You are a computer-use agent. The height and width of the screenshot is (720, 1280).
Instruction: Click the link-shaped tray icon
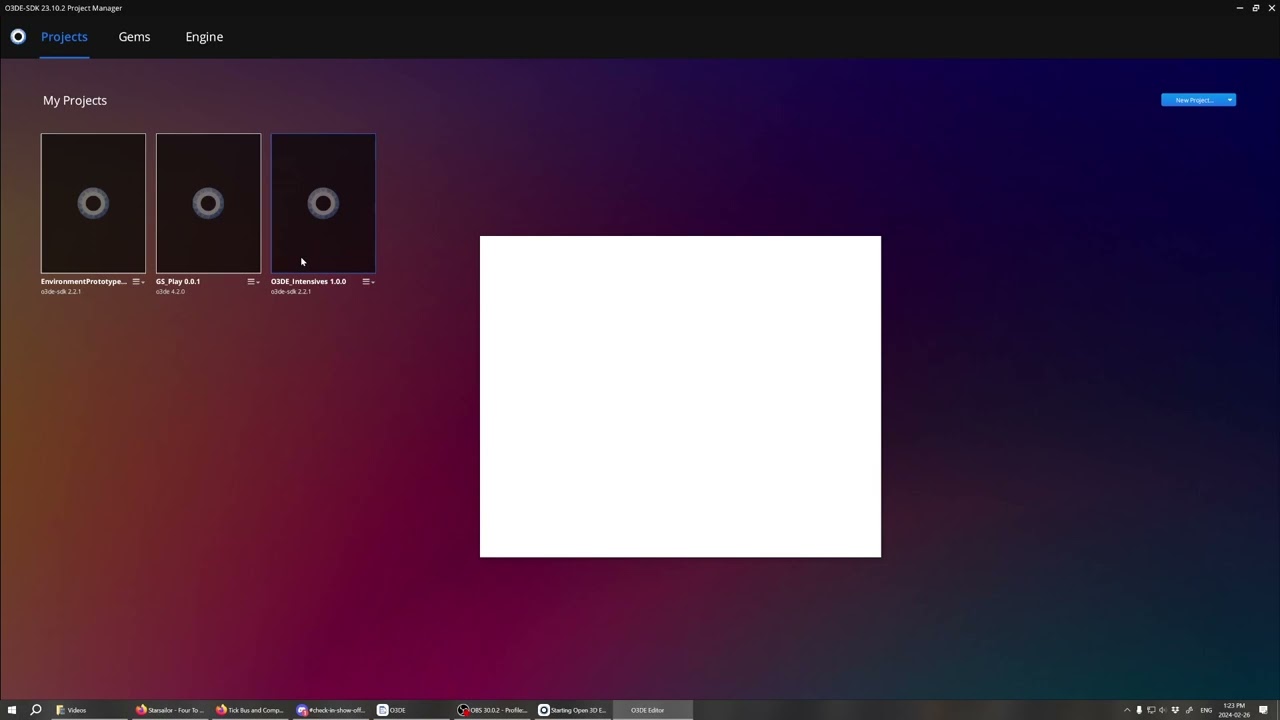1189,710
